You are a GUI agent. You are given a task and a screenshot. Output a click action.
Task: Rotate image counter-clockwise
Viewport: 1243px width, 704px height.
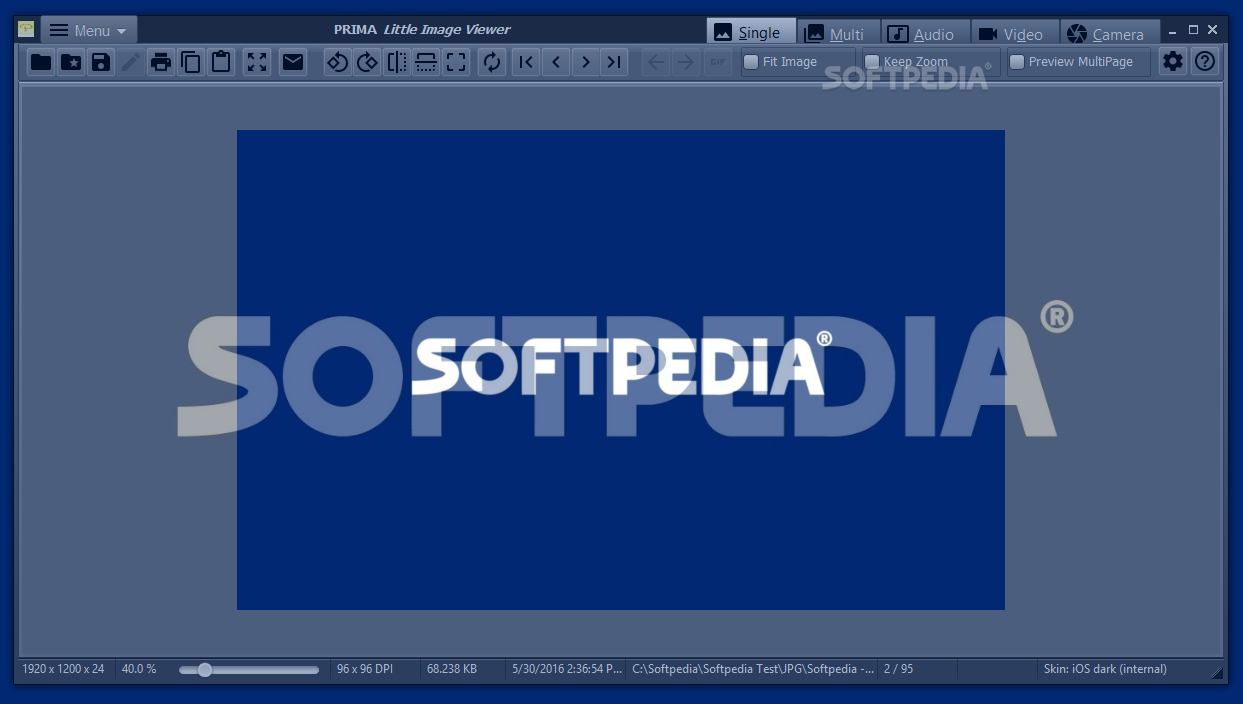(x=338, y=63)
